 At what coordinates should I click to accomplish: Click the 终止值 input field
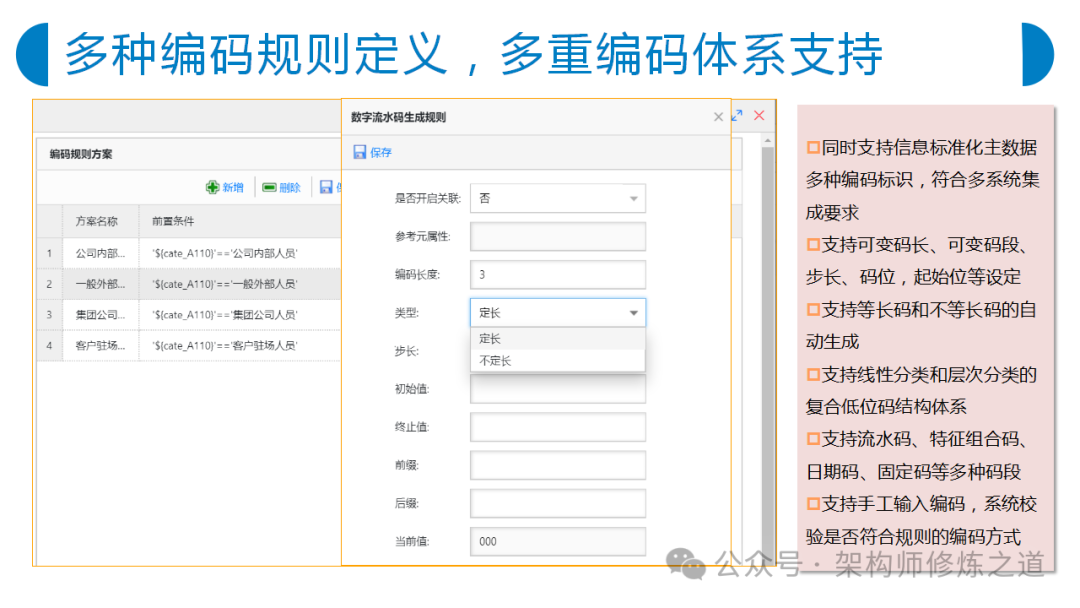558,427
